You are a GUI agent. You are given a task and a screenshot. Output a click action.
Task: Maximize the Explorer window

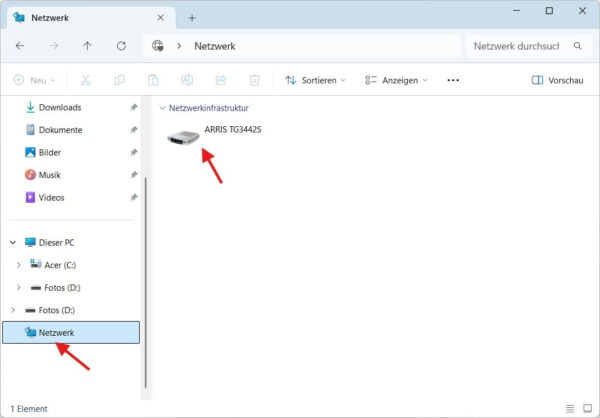point(549,11)
